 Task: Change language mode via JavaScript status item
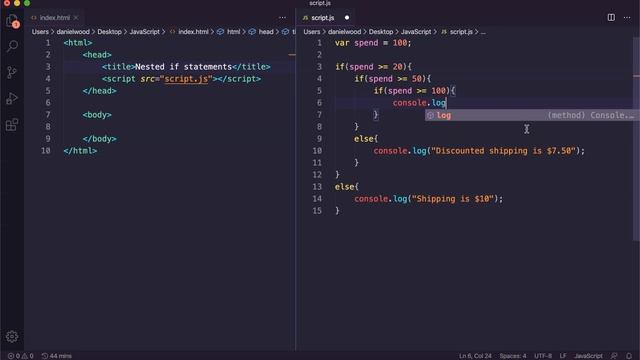tap(588, 356)
